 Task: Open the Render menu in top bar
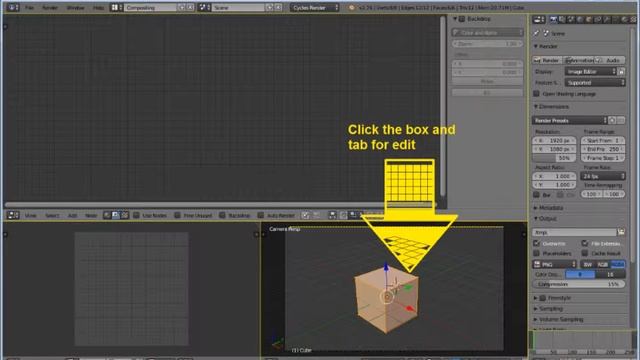pos(50,7)
